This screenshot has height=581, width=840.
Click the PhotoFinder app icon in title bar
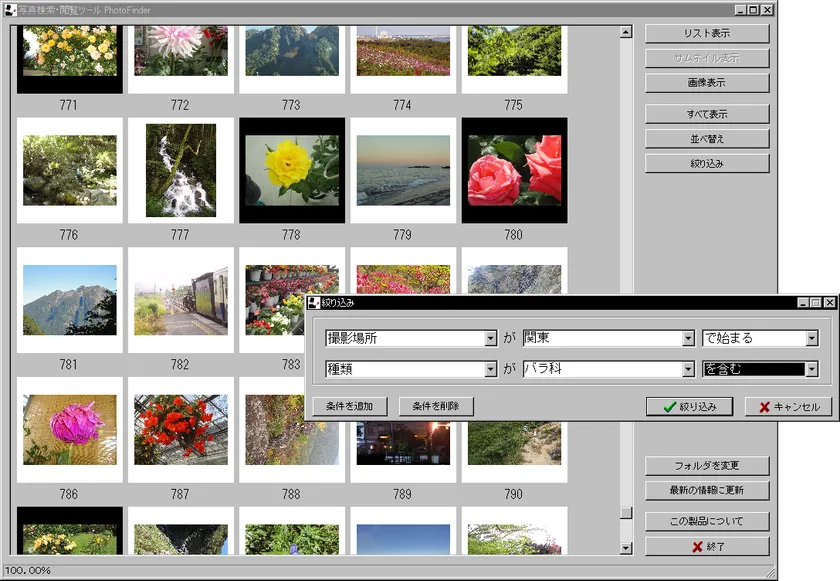(9, 9)
